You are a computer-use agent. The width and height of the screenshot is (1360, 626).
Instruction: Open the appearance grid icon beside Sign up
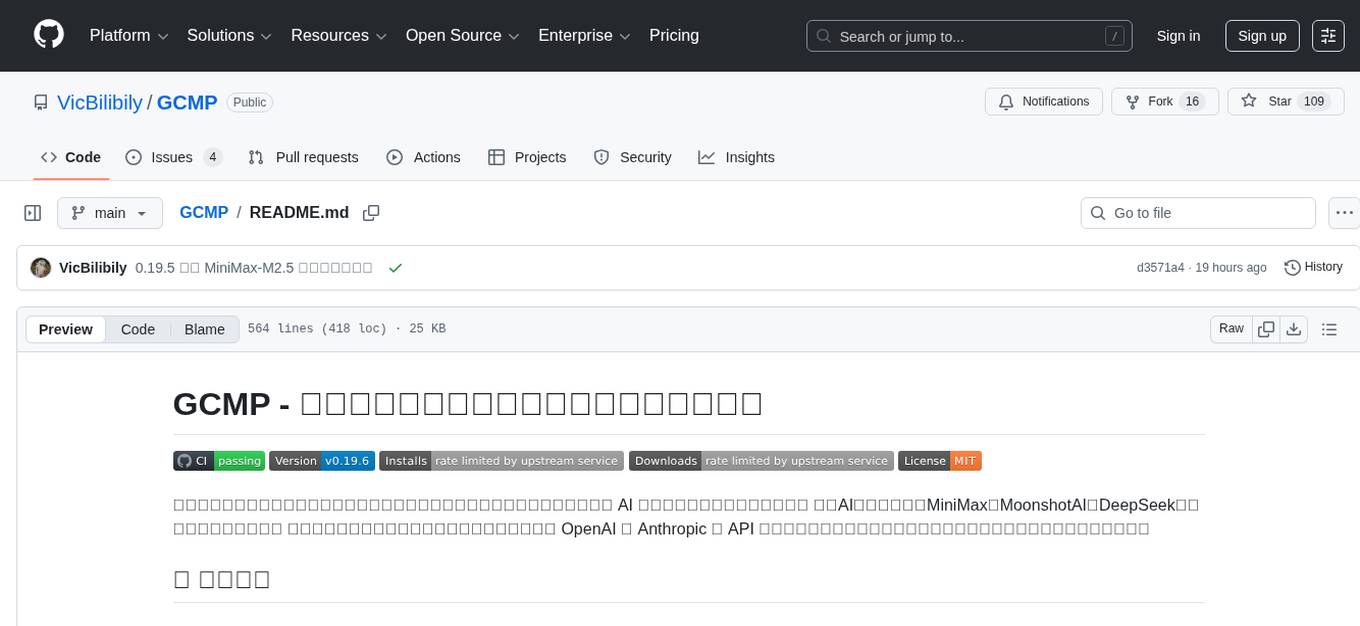click(1327, 35)
